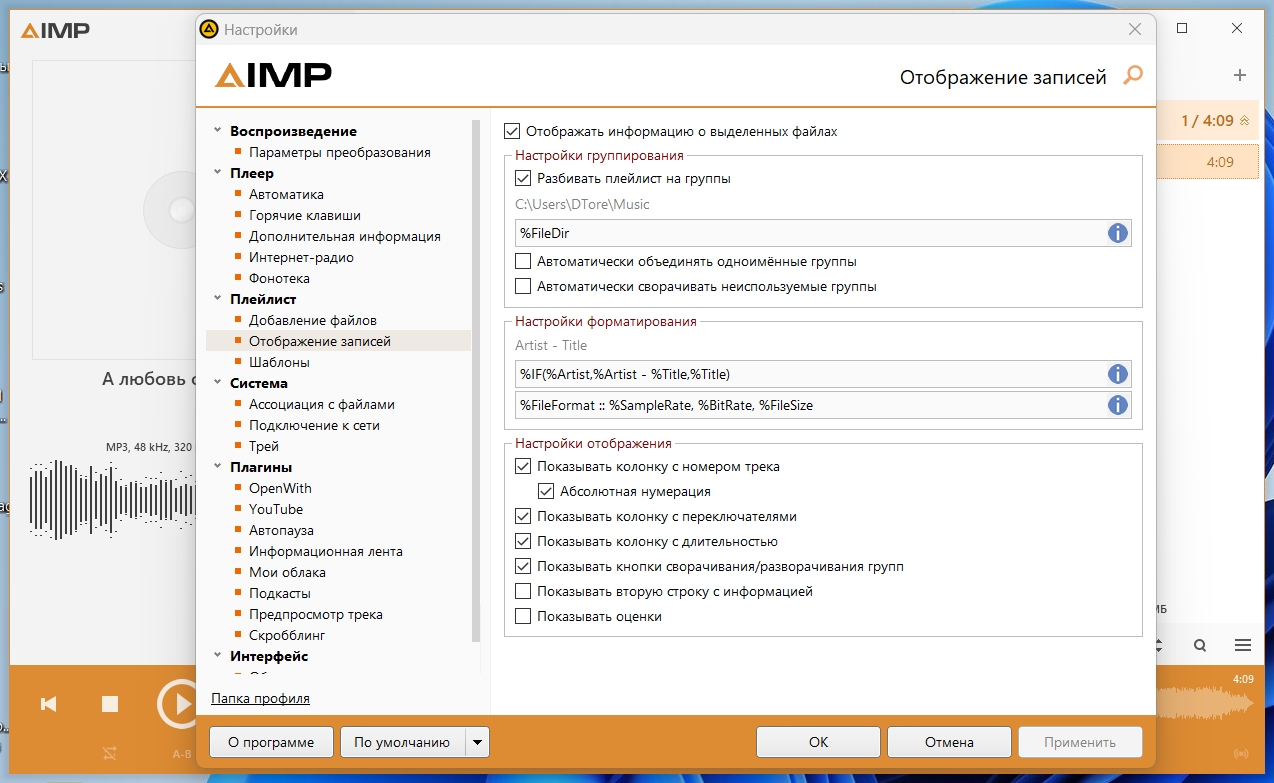Click inside the %FileDir grouping template field
The width and height of the screenshot is (1274, 783).
click(808, 233)
